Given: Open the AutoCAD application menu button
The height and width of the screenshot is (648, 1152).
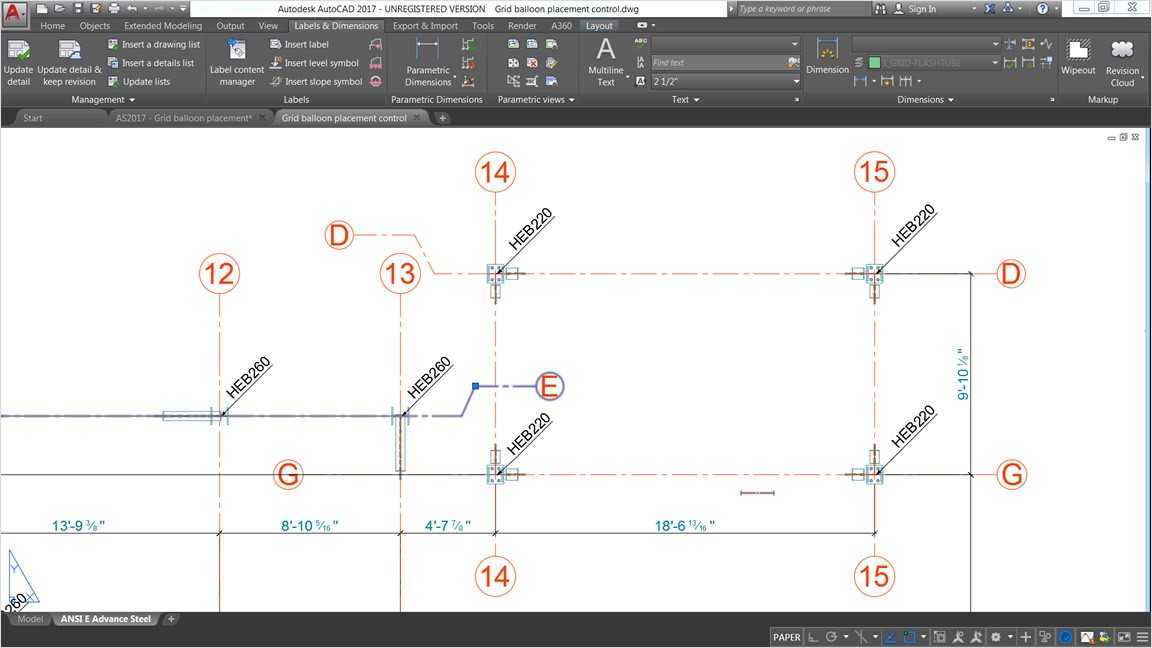Looking at the screenshot, I should coord(14,11).
